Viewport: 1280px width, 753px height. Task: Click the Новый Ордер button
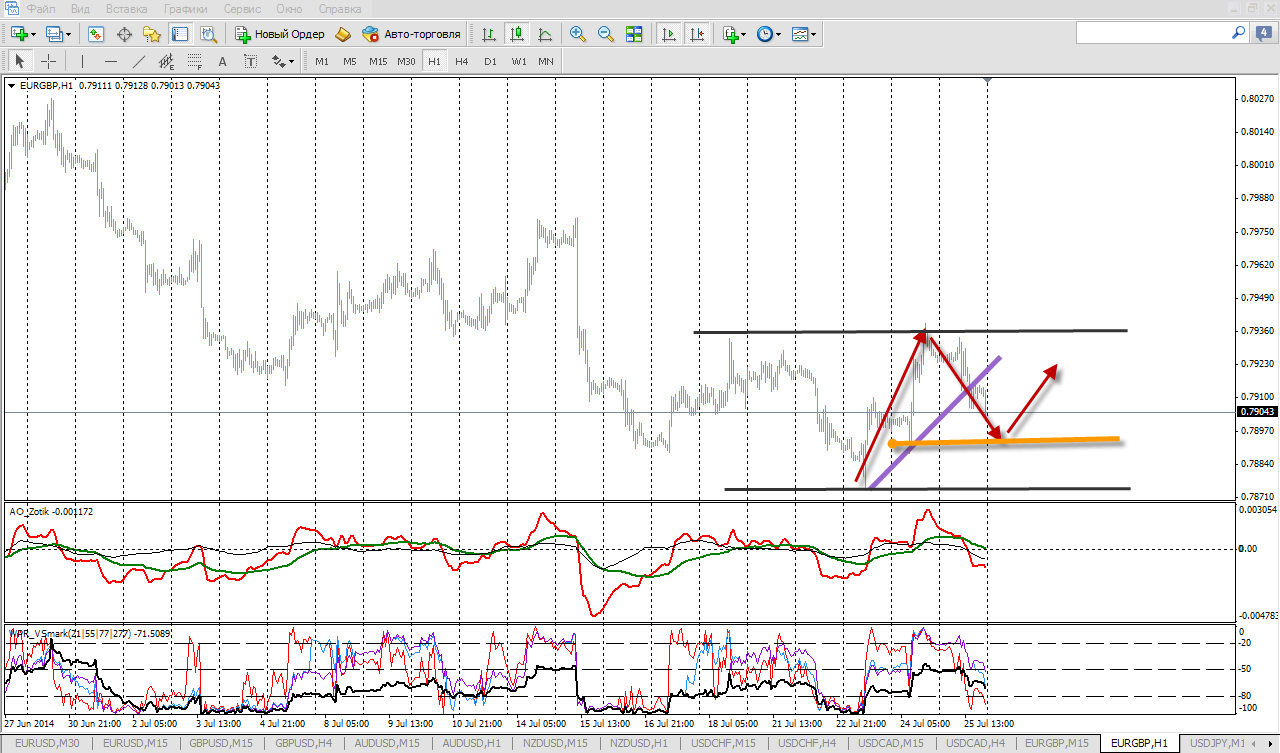280,34
